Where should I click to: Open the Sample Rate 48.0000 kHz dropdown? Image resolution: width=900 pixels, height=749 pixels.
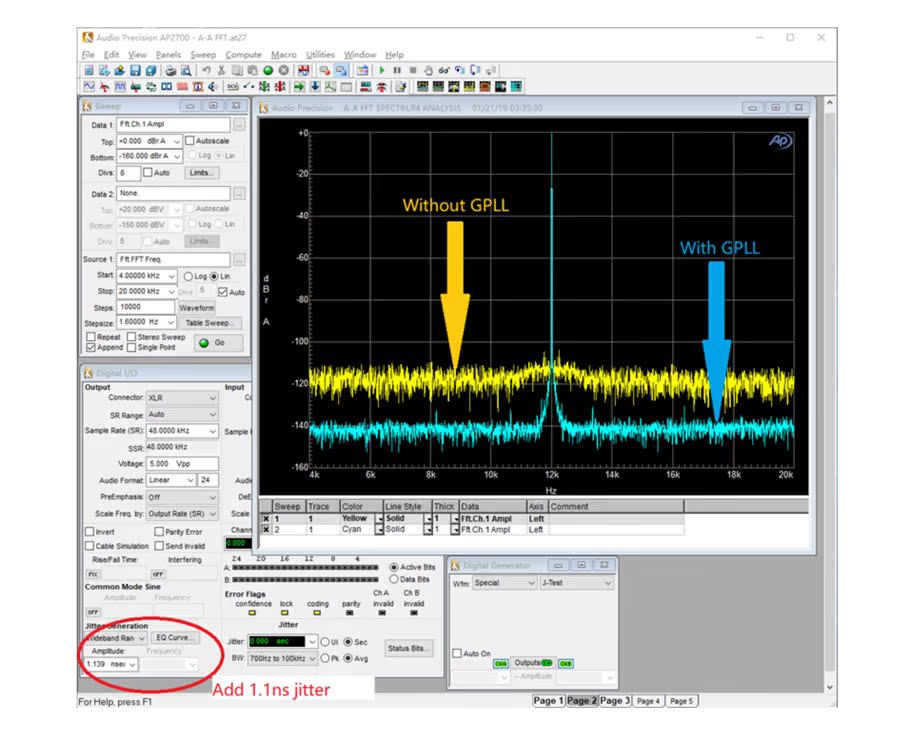tap(212, 430)
